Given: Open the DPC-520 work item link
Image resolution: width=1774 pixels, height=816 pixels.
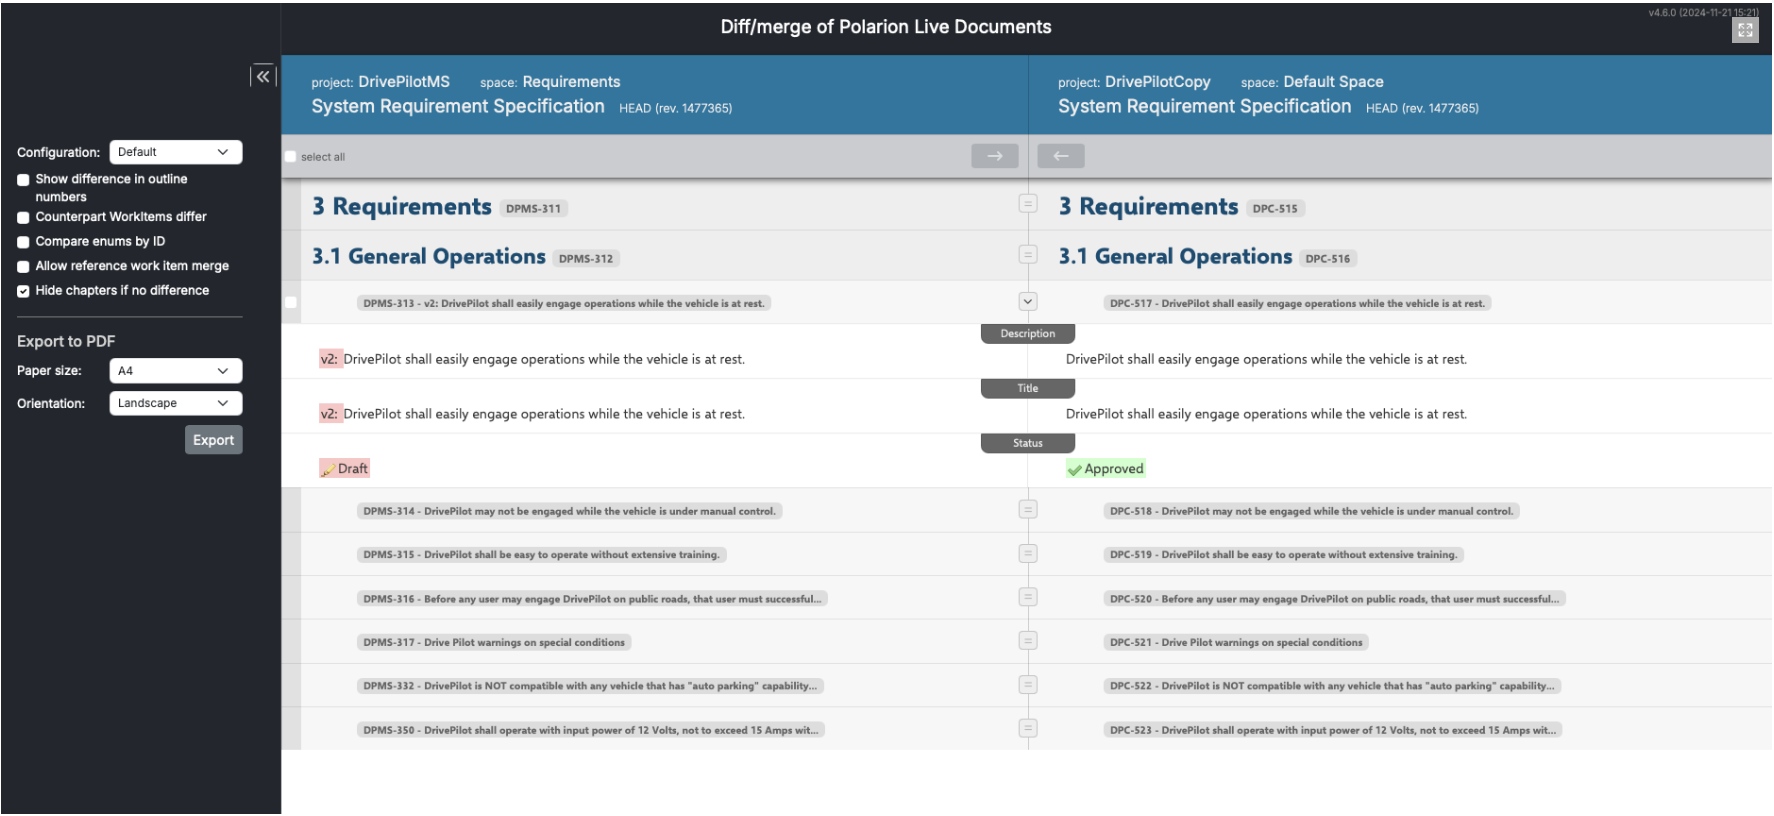Looking at the screenshot, I should click(x=1334, y=599).
